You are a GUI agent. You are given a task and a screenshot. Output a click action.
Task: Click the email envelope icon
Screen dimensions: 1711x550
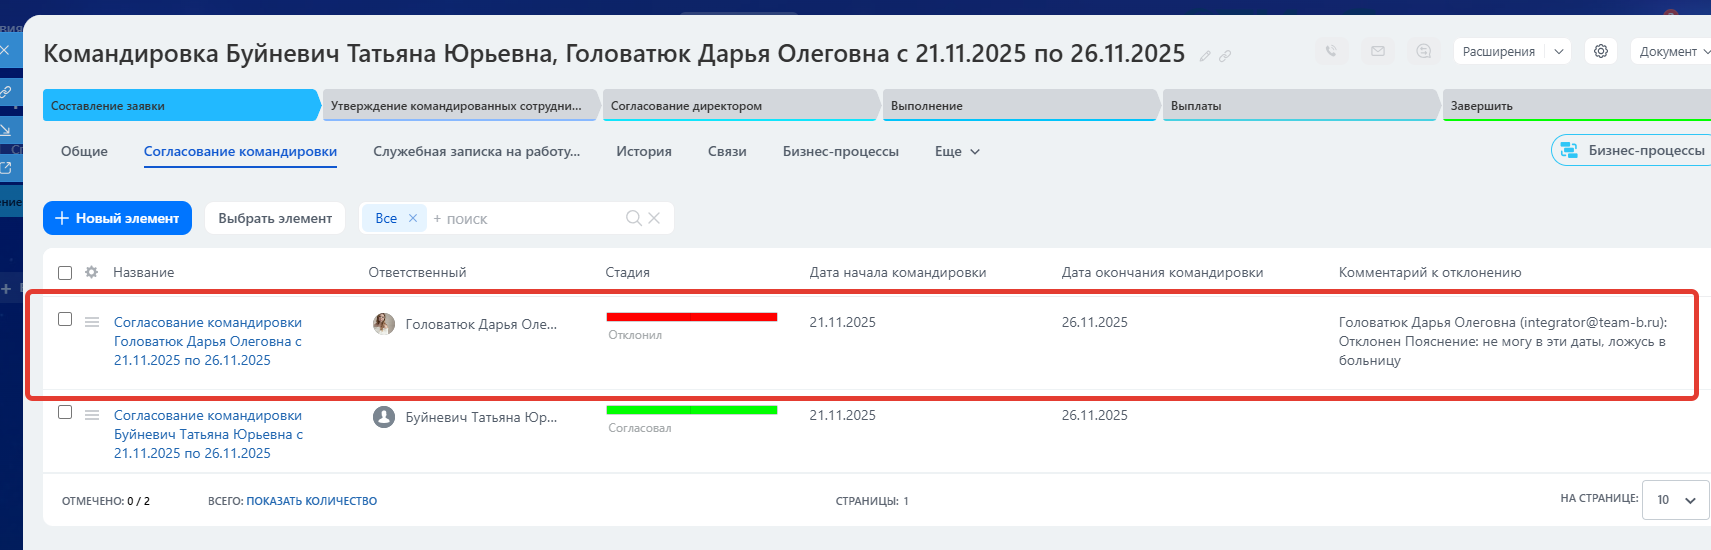pos(1378,51)
